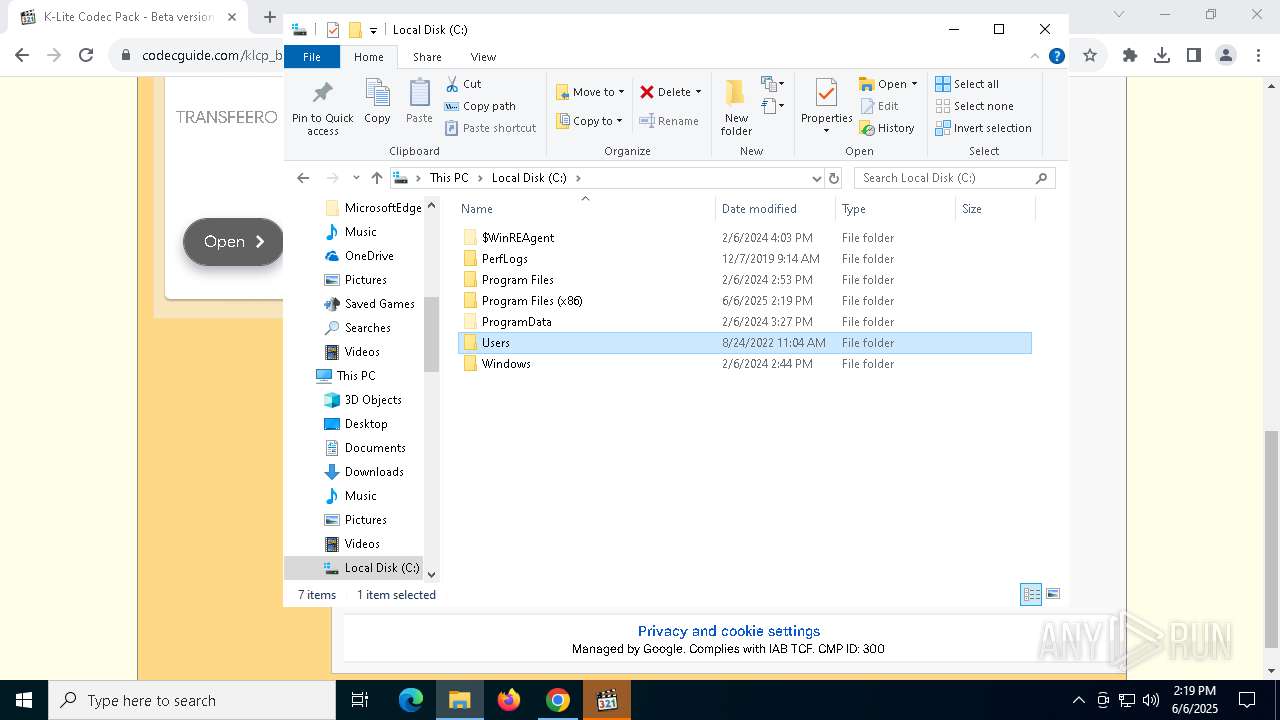The width and height of the screenshot is (1280, 720).
Task: Click Select all in ribbon
Action: pyautogui.click(x=967, y=84)
